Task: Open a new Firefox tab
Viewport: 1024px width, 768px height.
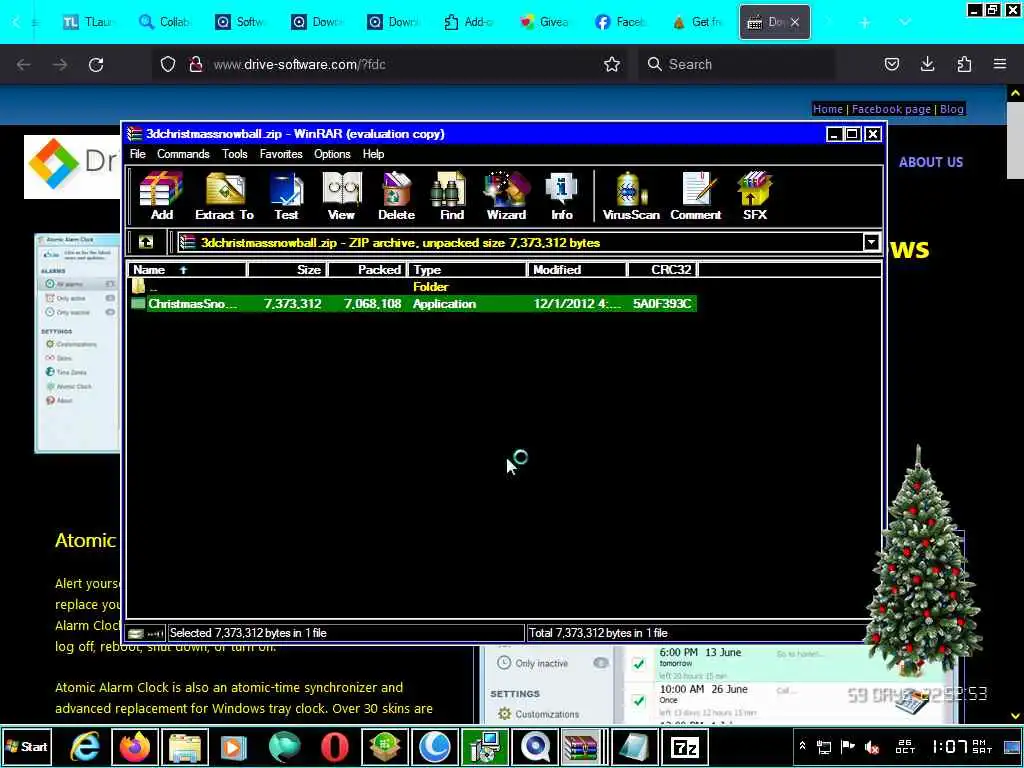Action: 865,22
